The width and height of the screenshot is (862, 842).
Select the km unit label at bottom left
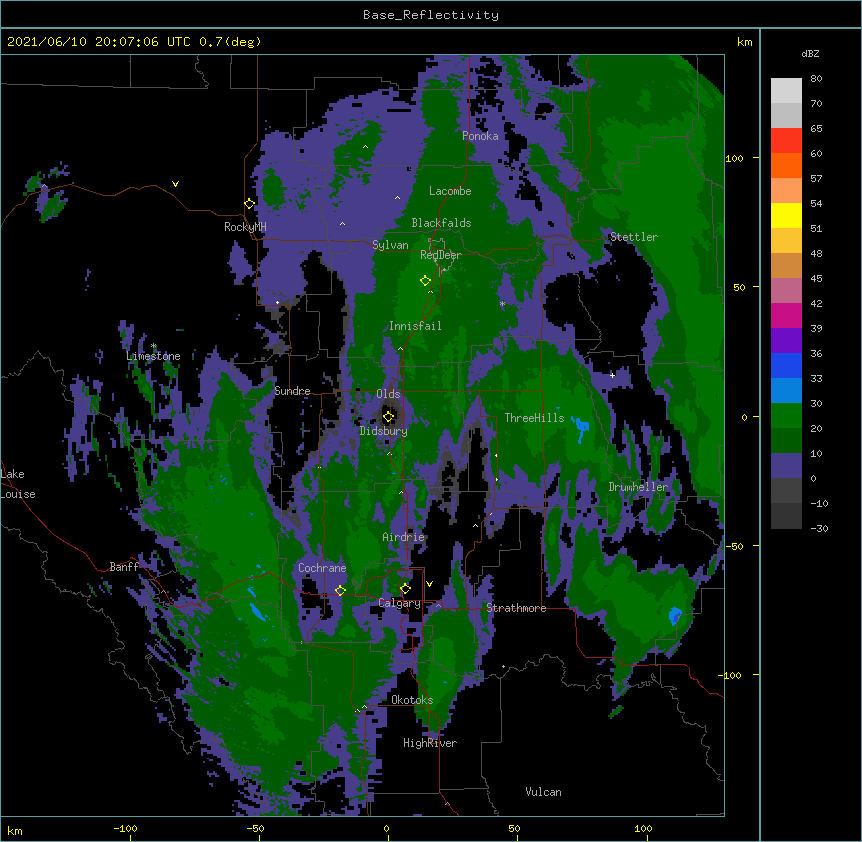15,830
